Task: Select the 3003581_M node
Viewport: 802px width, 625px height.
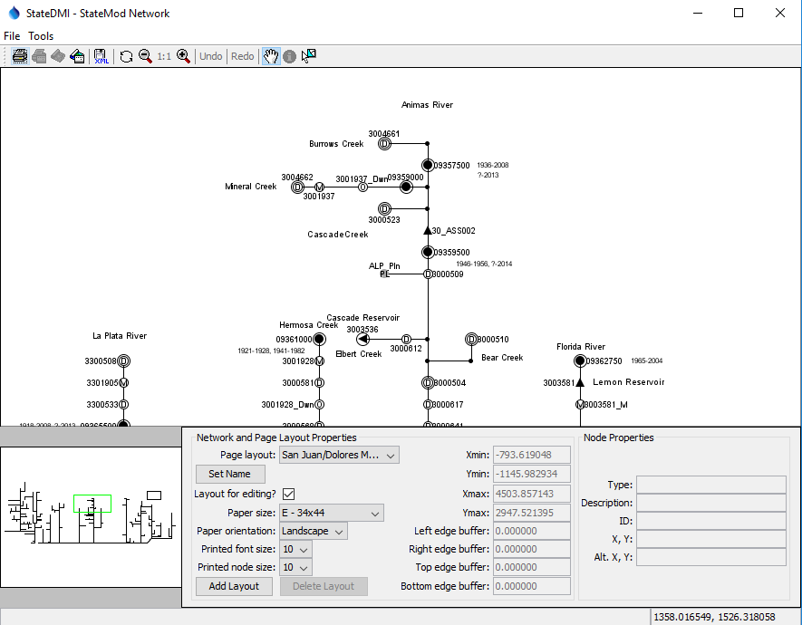Action: (580, 405)
